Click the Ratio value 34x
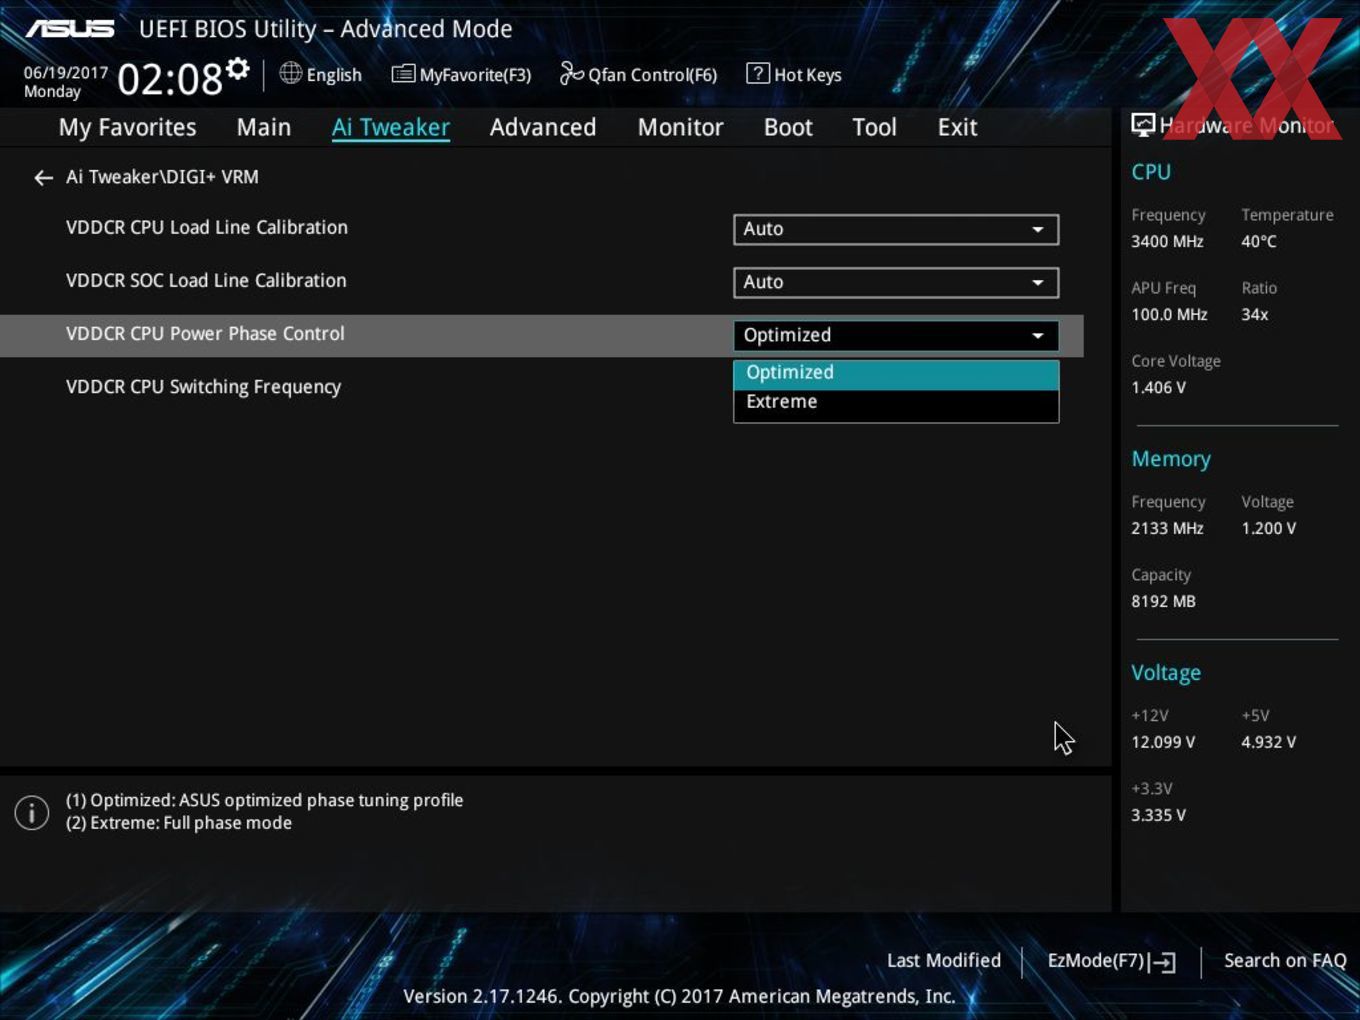 pyautogui.click(x=1255, y=314)
